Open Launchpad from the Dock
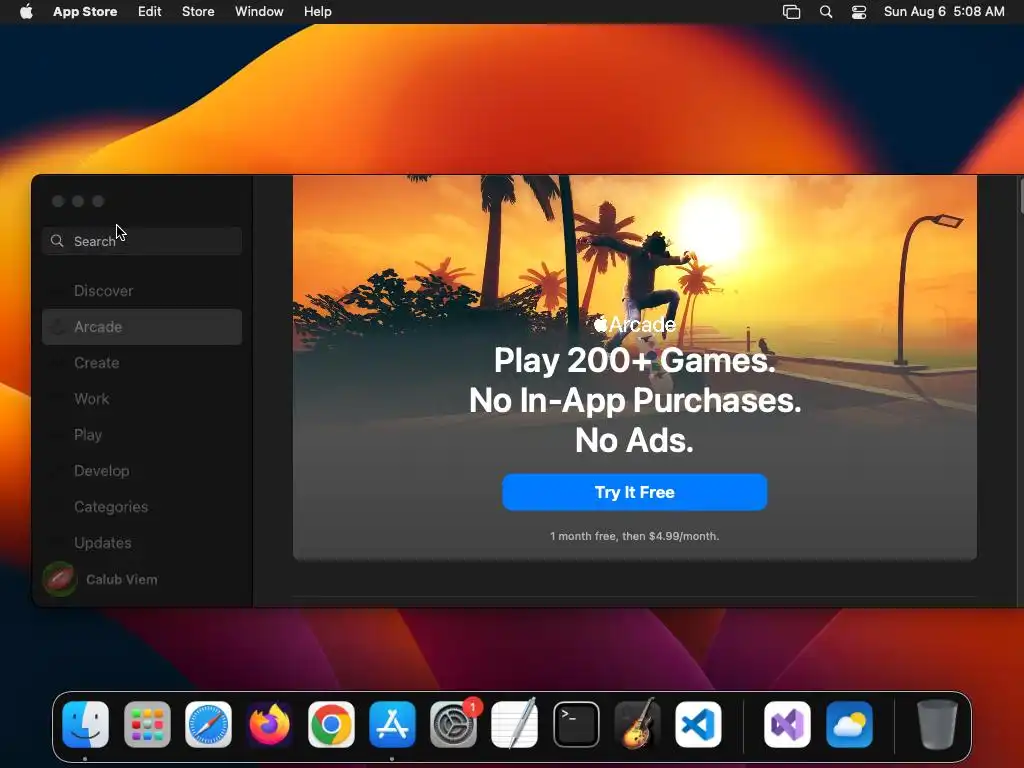1024x768 pixels. tap(147, 724)
